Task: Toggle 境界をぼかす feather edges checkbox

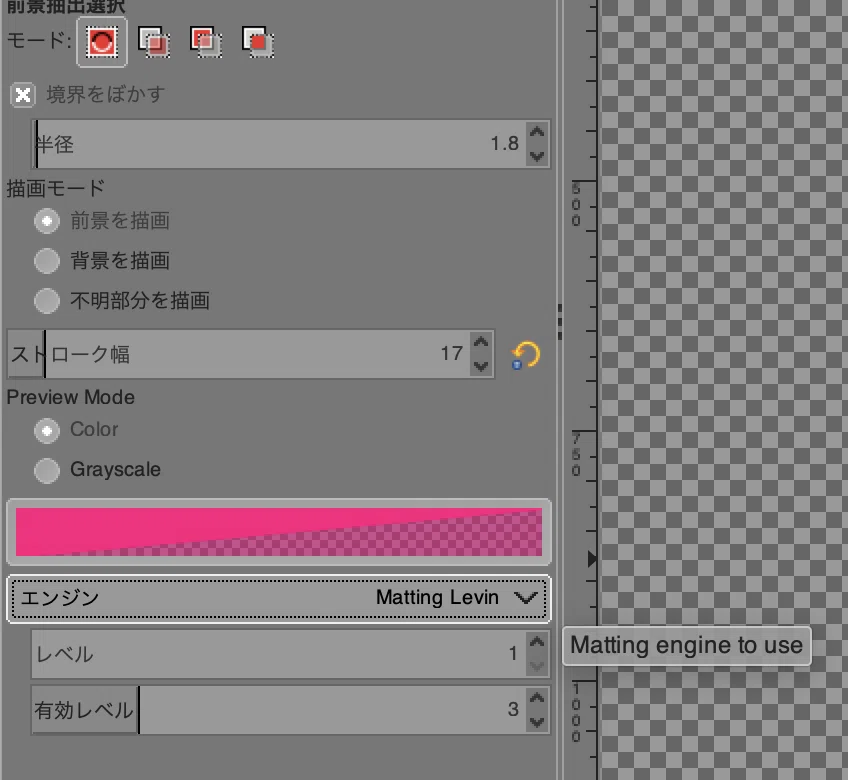Action: [23, 95]
